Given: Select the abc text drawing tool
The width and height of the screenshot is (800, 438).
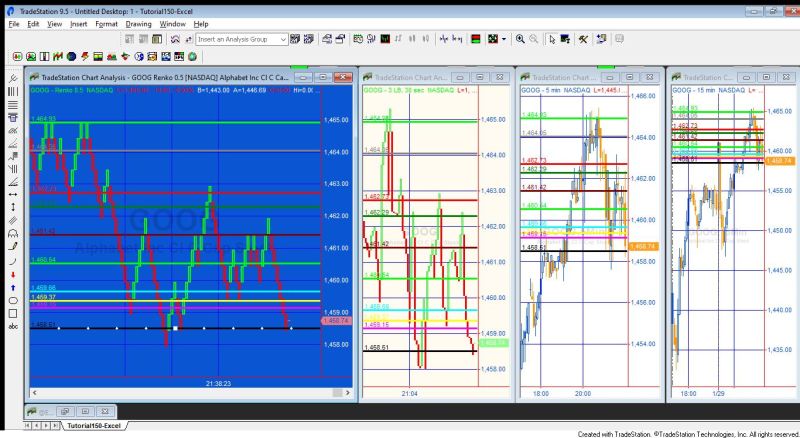Looking at the screenshot, I should [x=13, y=326].
